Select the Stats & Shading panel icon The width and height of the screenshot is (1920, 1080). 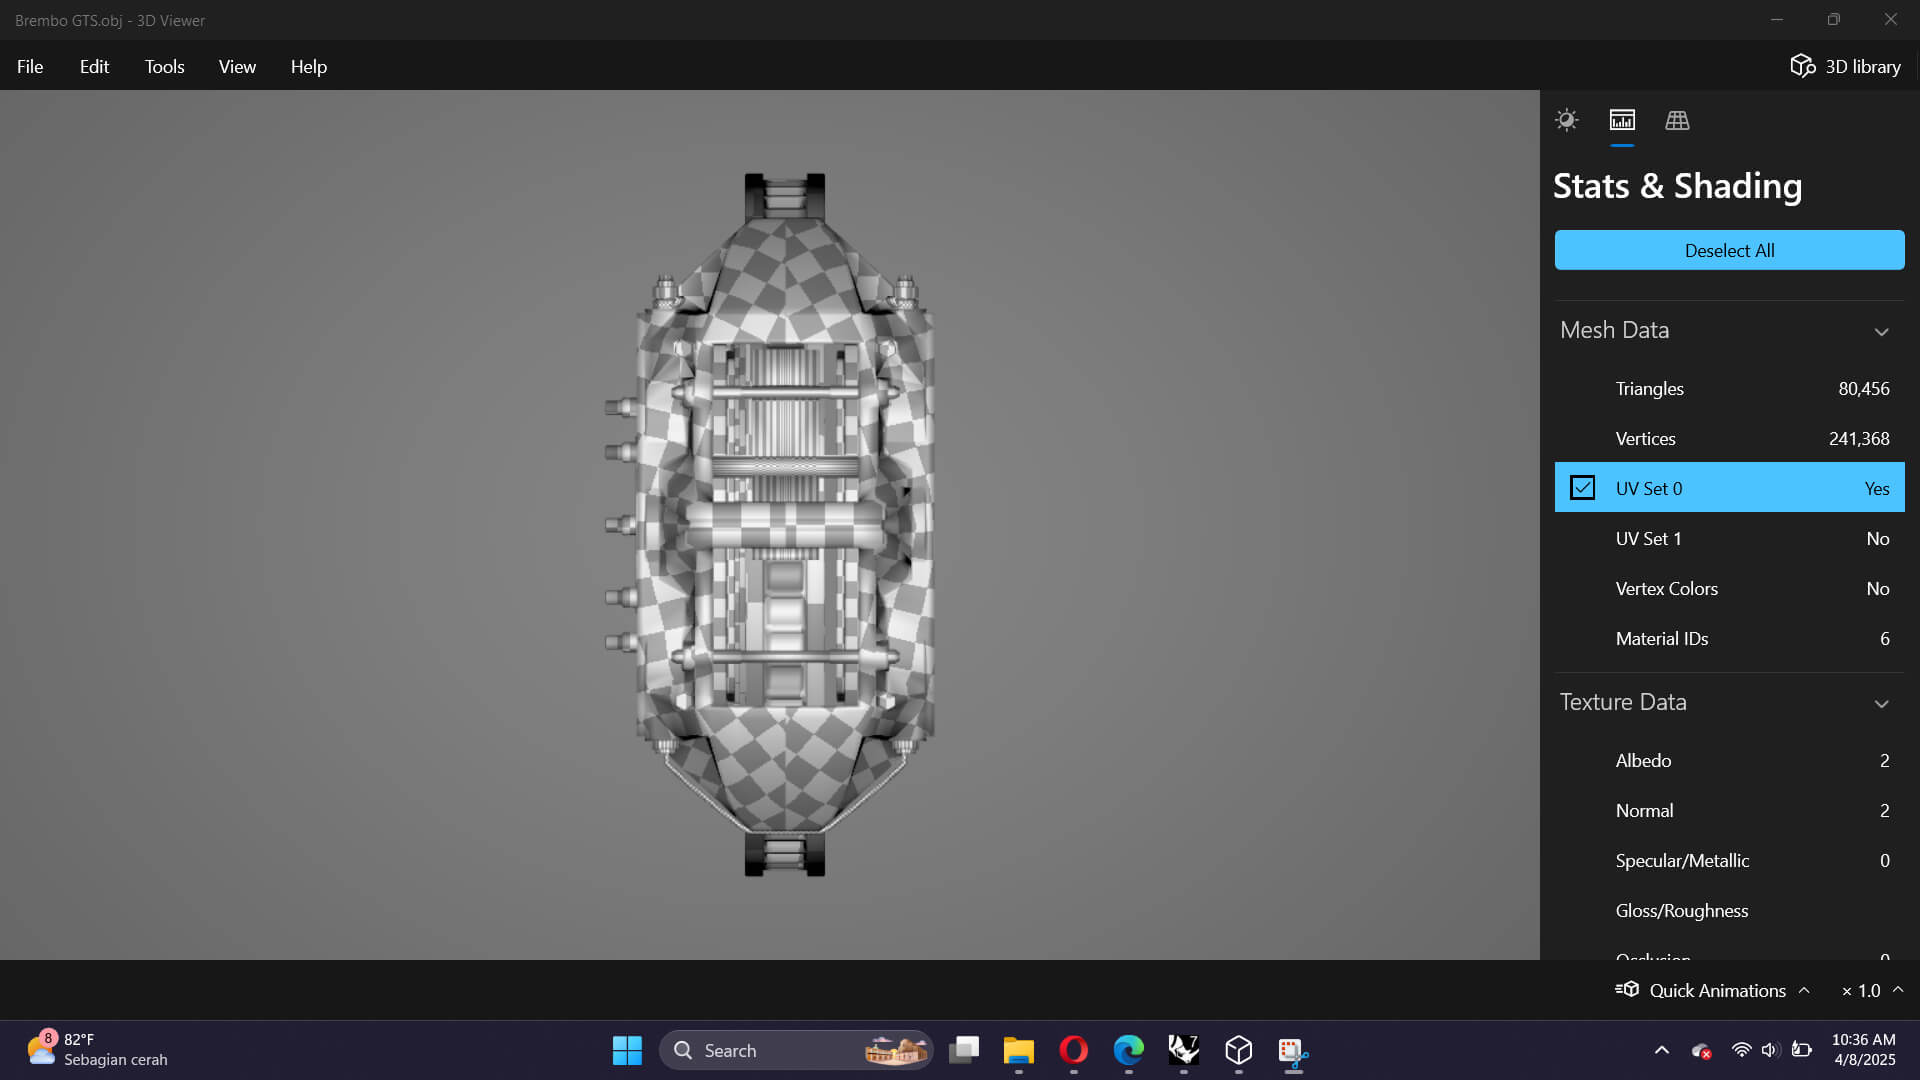(x=1622, y=120)
